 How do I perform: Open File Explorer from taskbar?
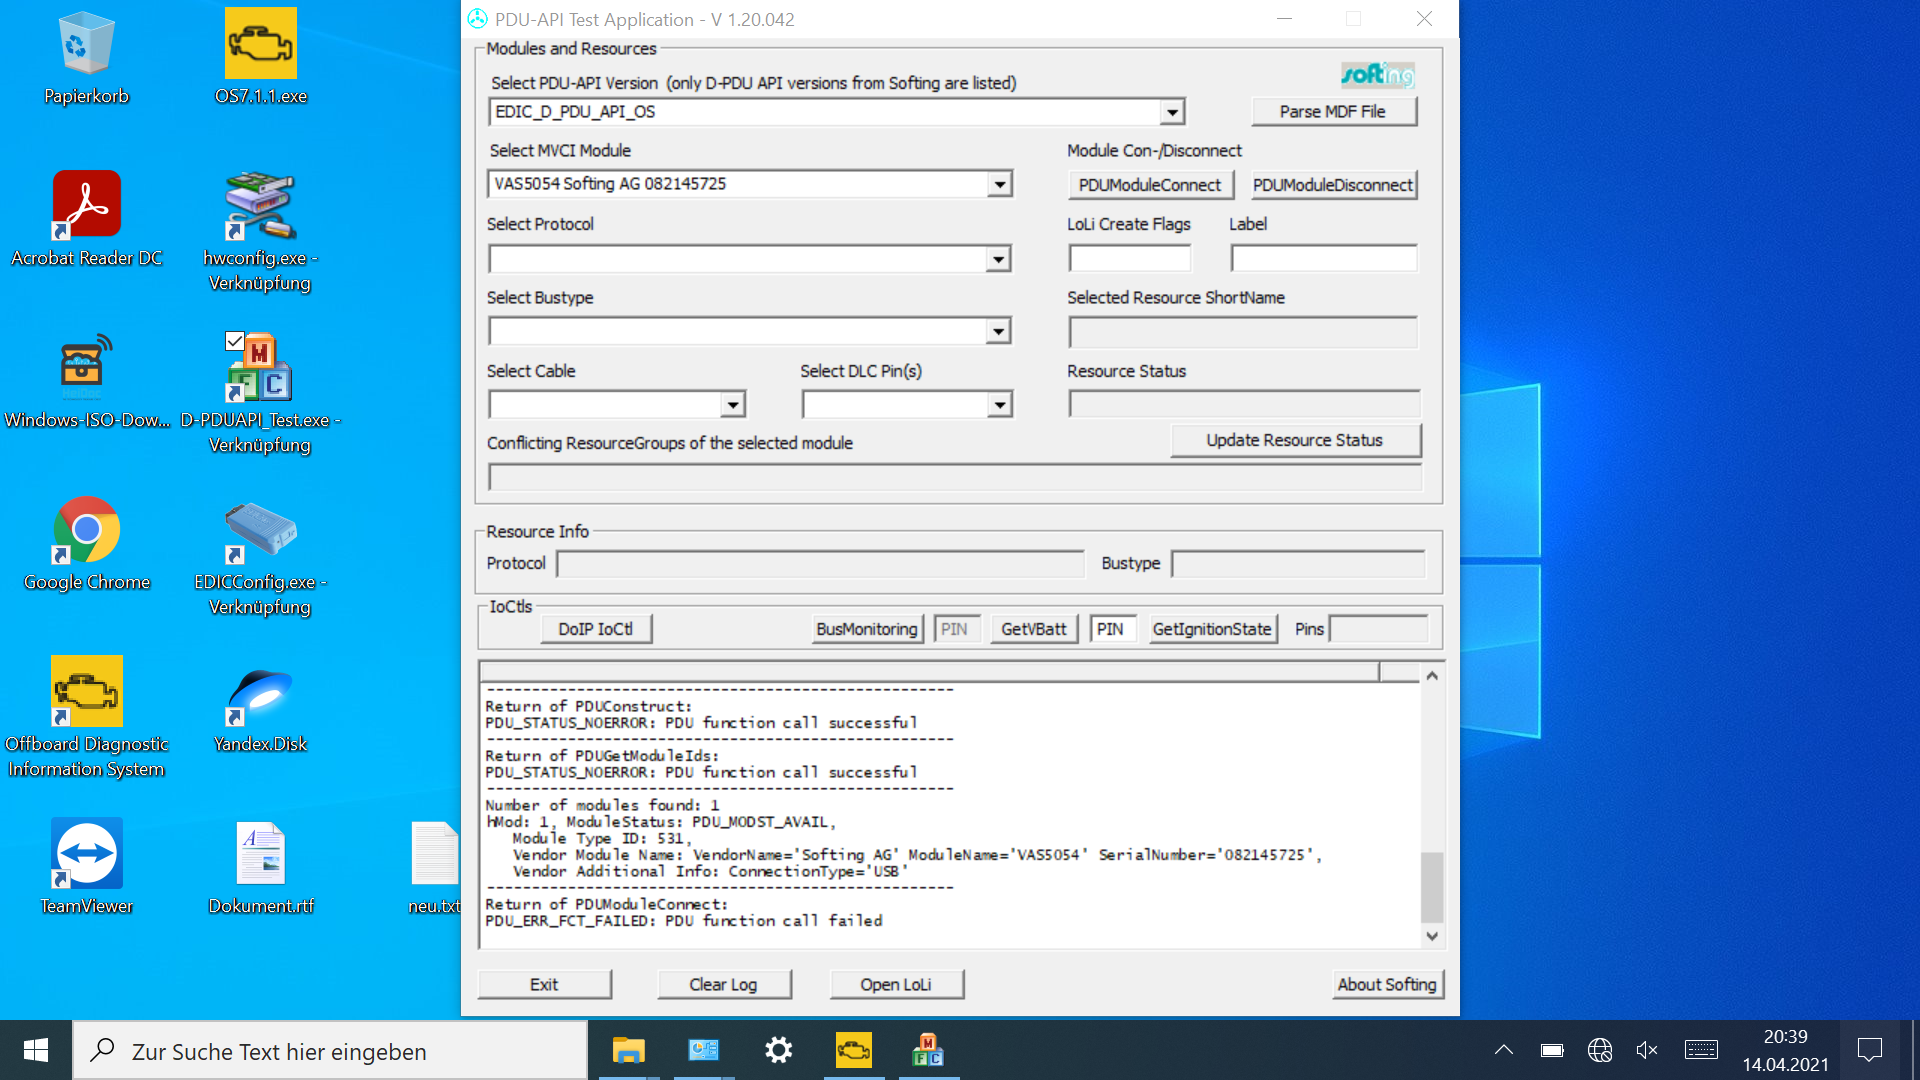[x=629, y=1050]
